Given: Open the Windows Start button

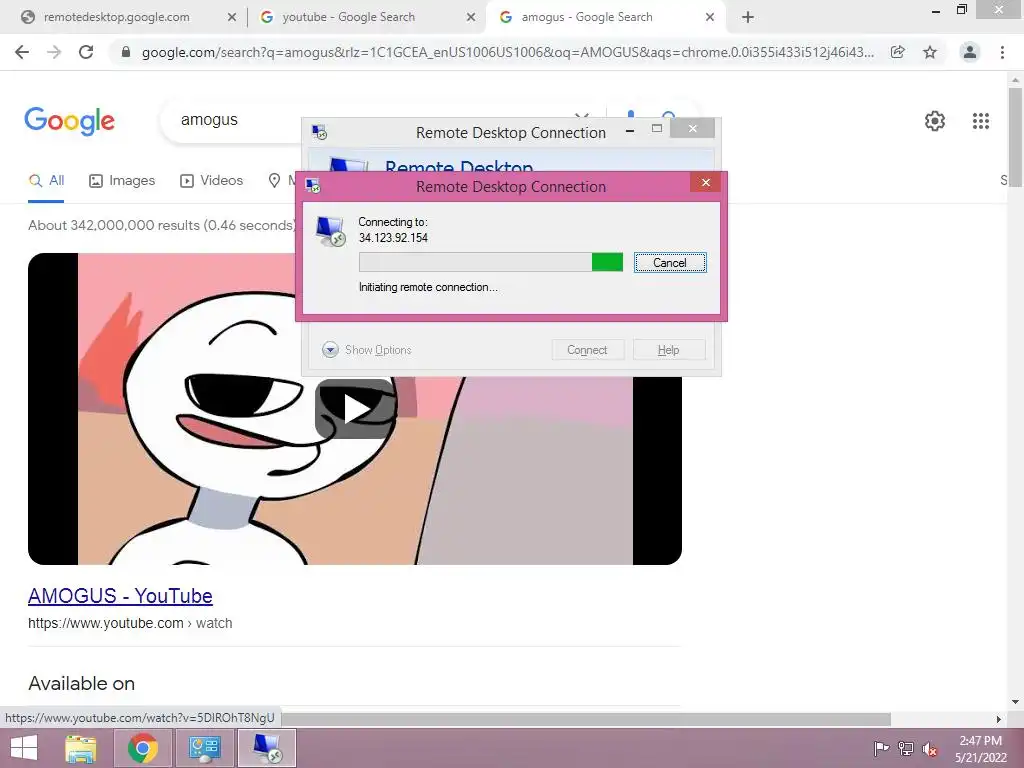Looking at the screenshot, I should pyautogui.click(x=24, y=748).
